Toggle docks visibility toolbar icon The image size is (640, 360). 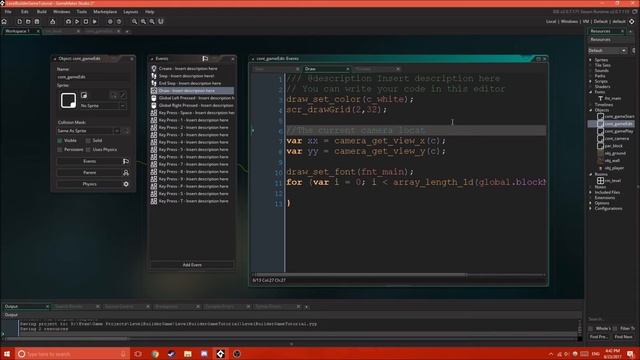[161, 22]
